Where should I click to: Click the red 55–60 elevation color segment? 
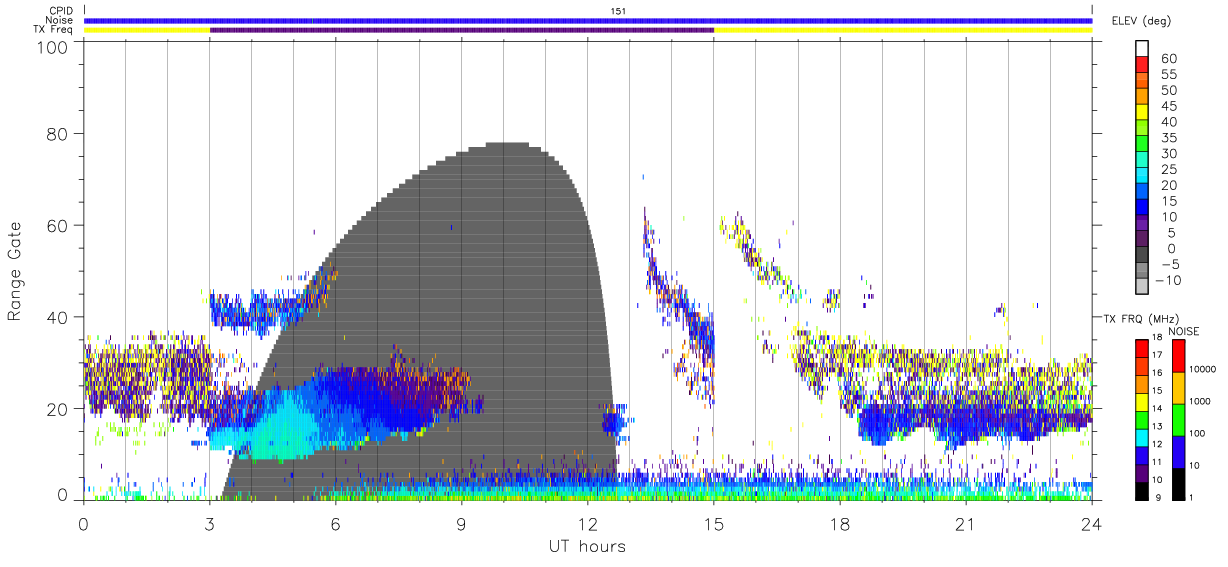click(x=1142, y=66)
